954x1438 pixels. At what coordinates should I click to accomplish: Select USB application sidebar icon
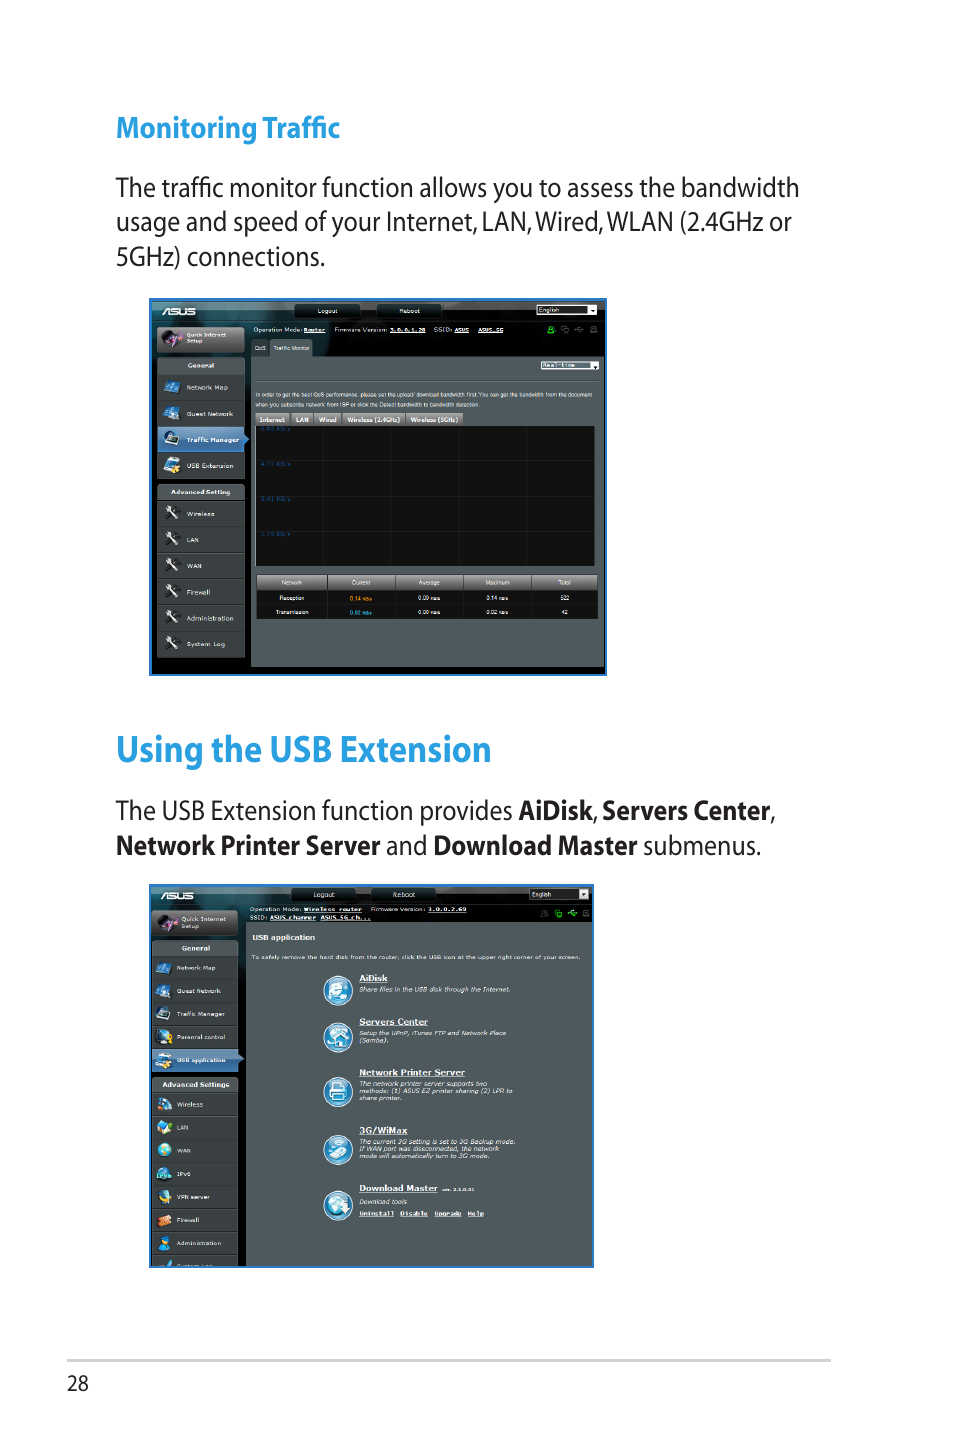(x=164, y=1059)
